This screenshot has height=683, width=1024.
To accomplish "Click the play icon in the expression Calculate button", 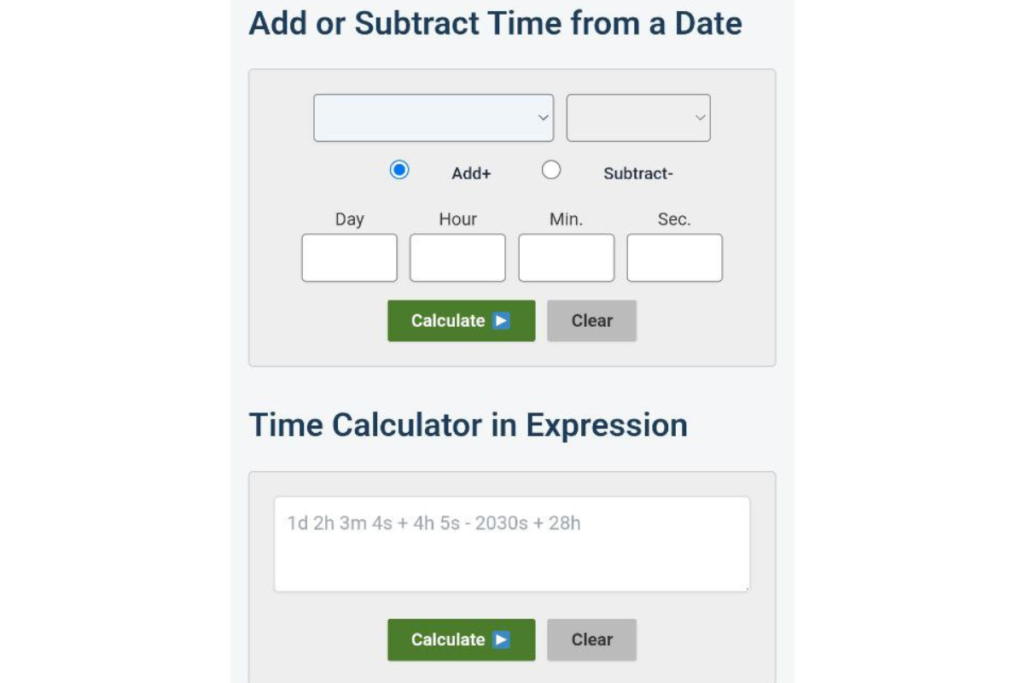I will point(502,640).
